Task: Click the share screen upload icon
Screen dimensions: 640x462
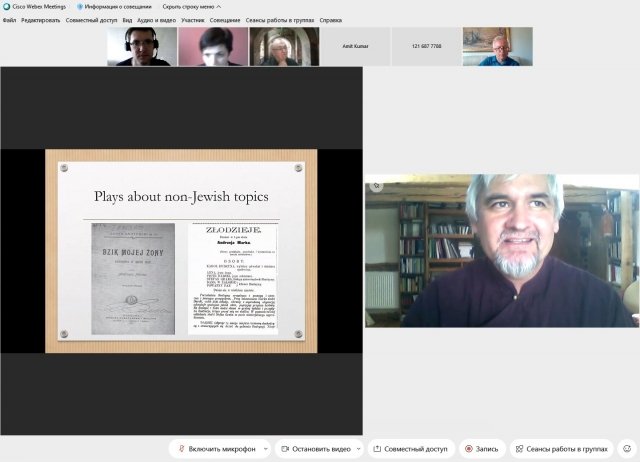Action: [378, 449]
